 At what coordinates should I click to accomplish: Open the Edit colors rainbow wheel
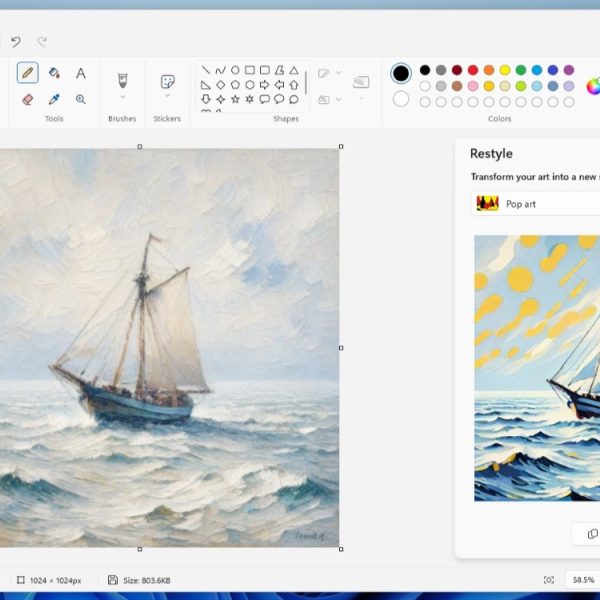click(x=593, y=85)
